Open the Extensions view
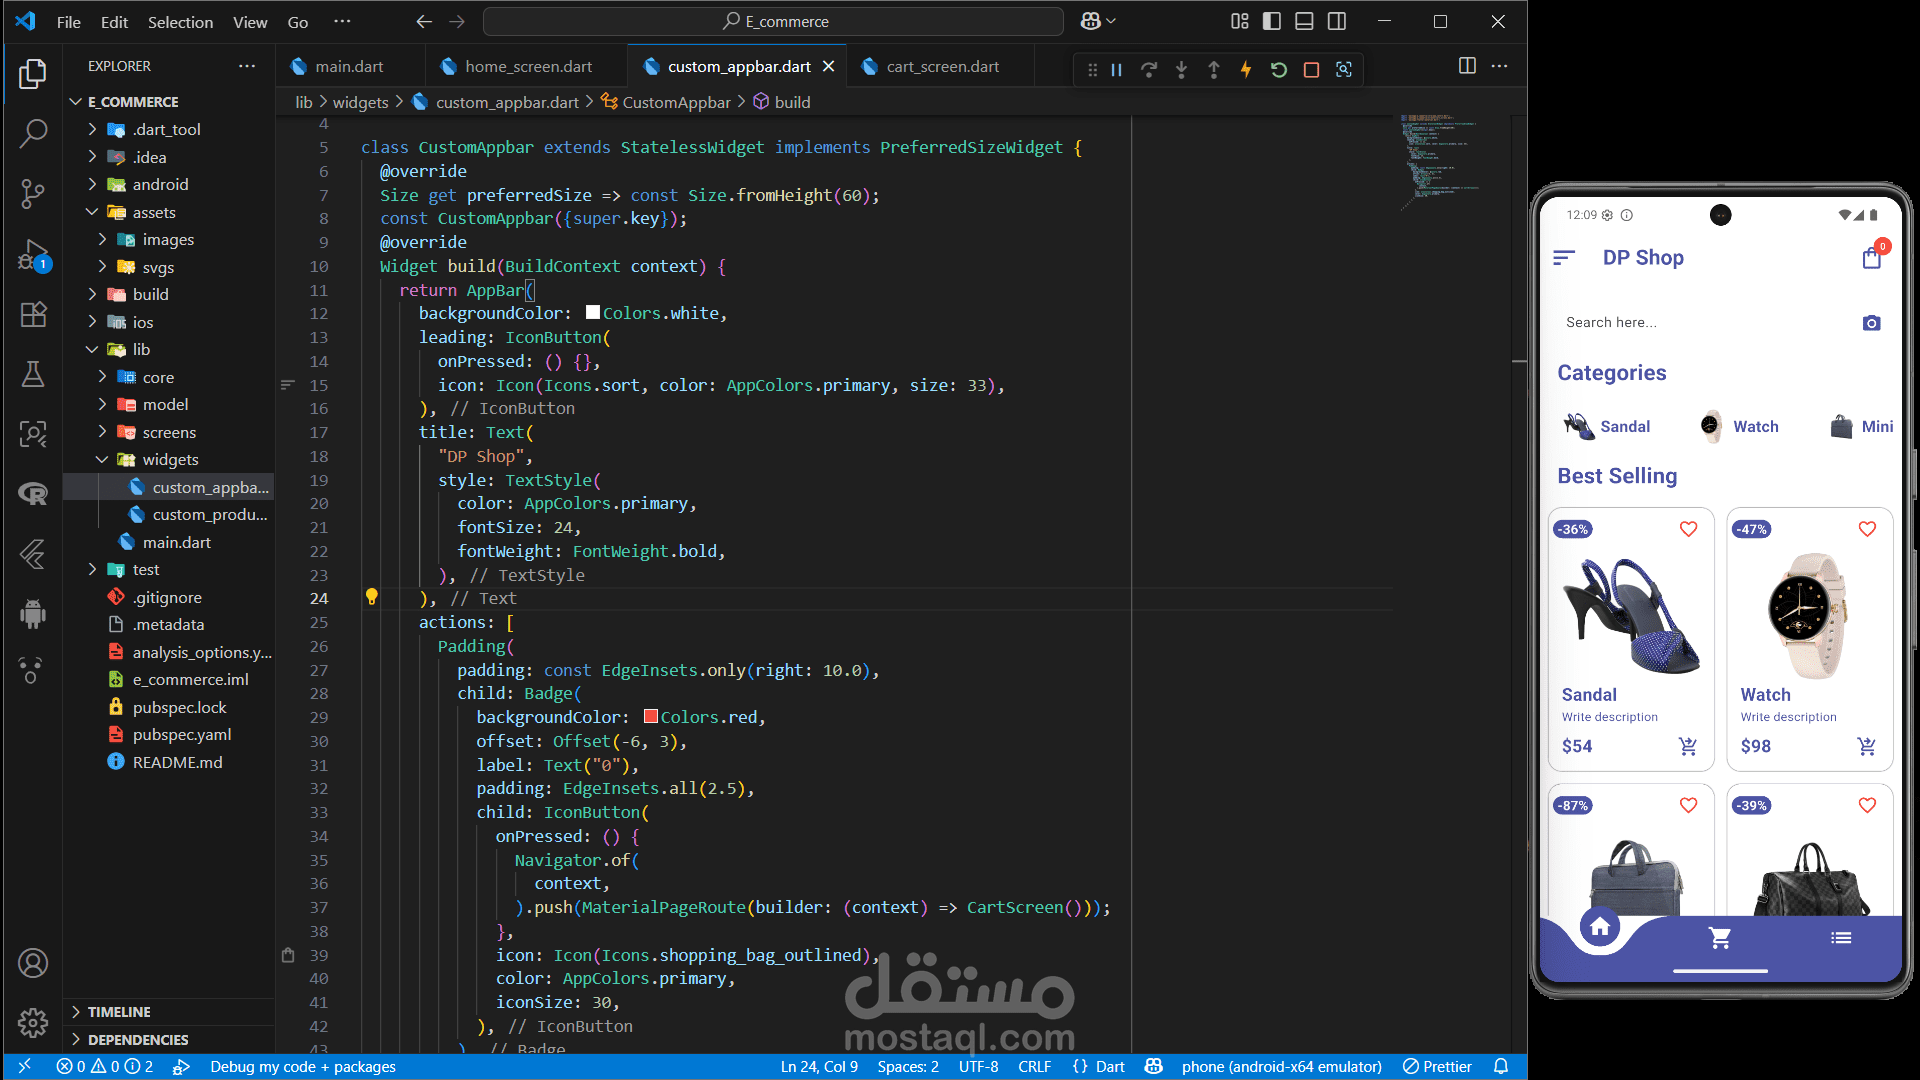 [33, 315]
